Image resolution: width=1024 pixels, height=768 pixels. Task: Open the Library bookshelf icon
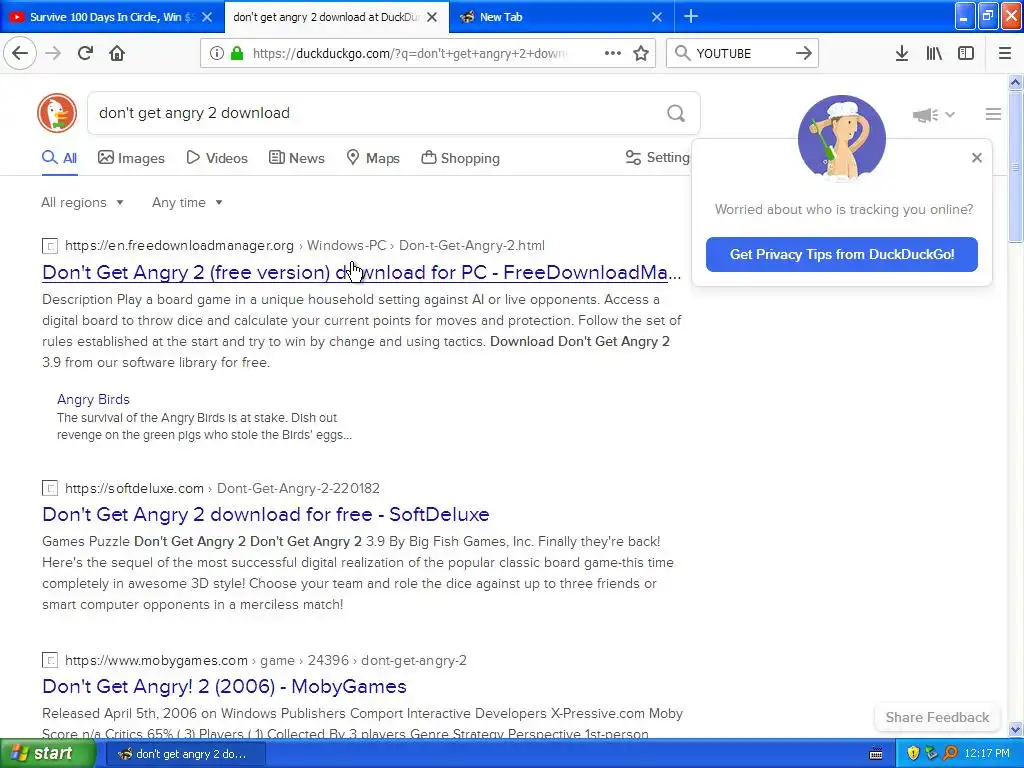934,53
